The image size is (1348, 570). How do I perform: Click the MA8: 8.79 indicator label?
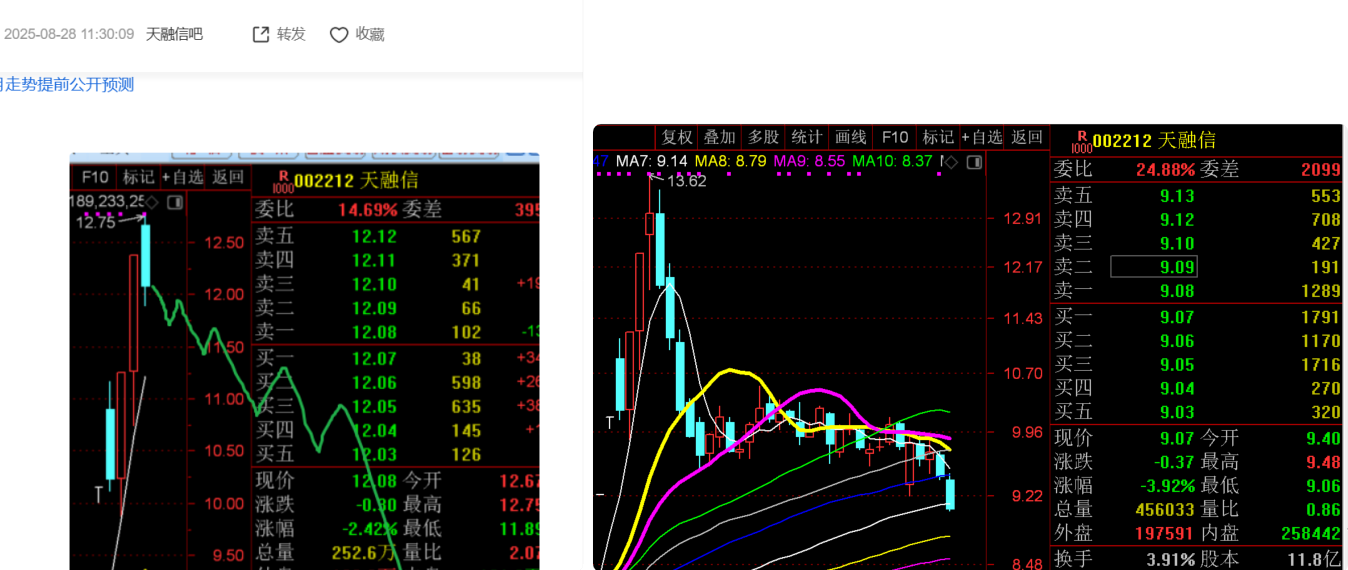pos(730,161)
